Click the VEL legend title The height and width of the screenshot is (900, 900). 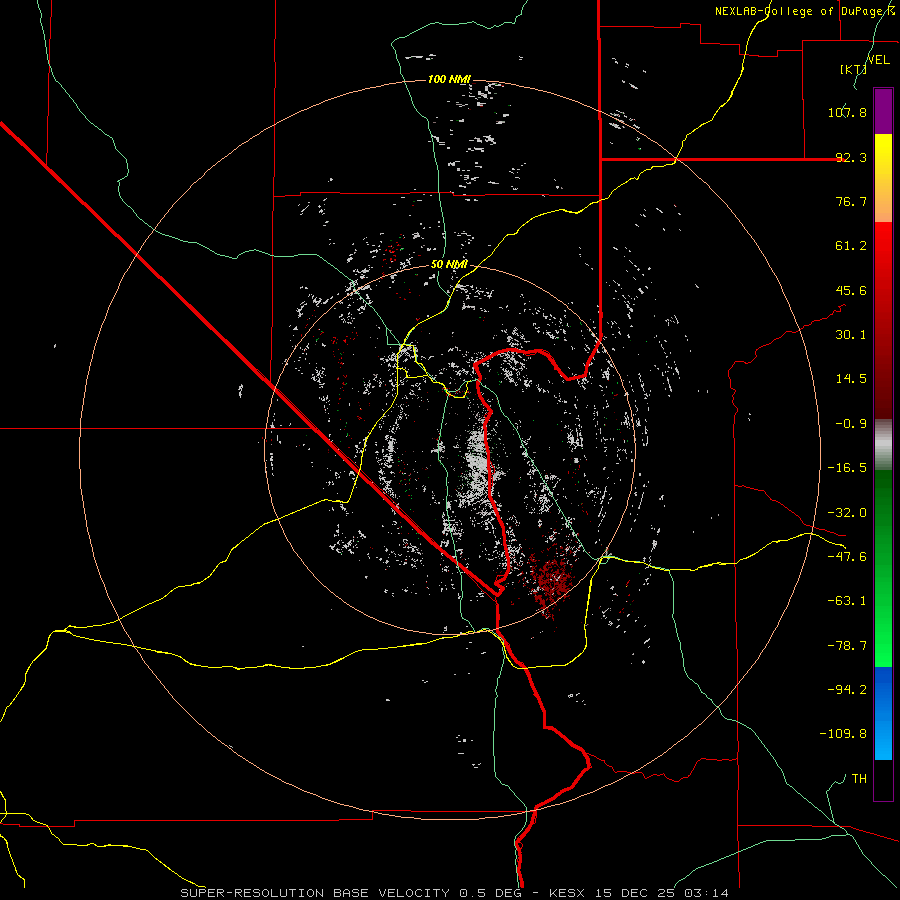[x=879, y=60]
